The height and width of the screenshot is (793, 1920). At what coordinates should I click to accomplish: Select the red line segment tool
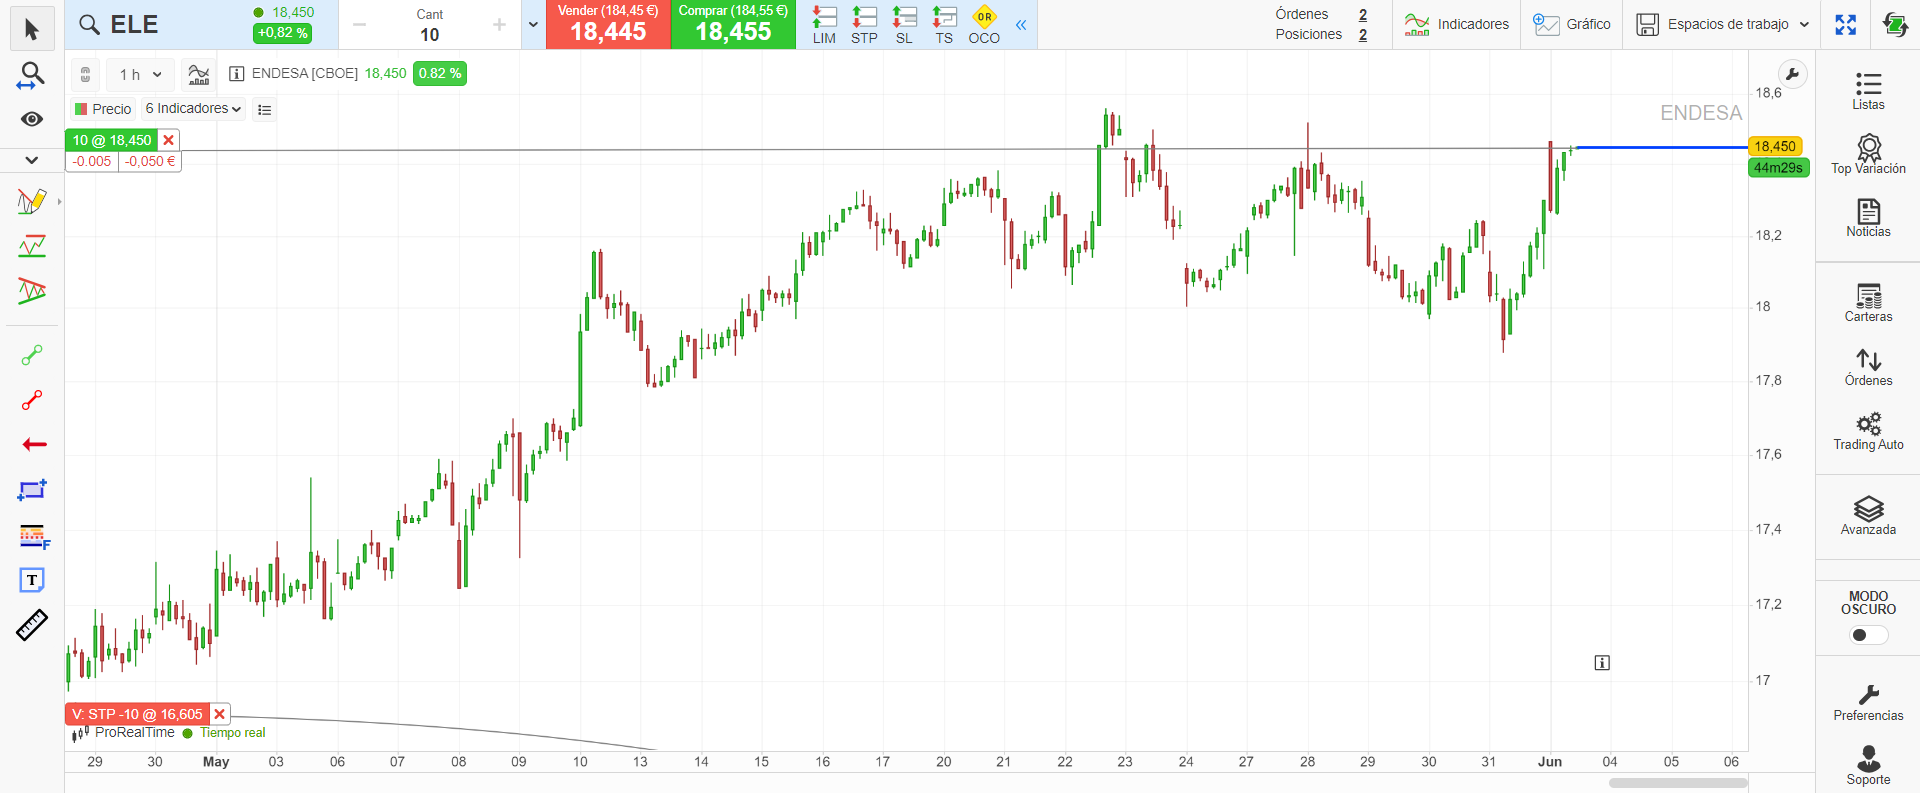(x=32, y=400)
